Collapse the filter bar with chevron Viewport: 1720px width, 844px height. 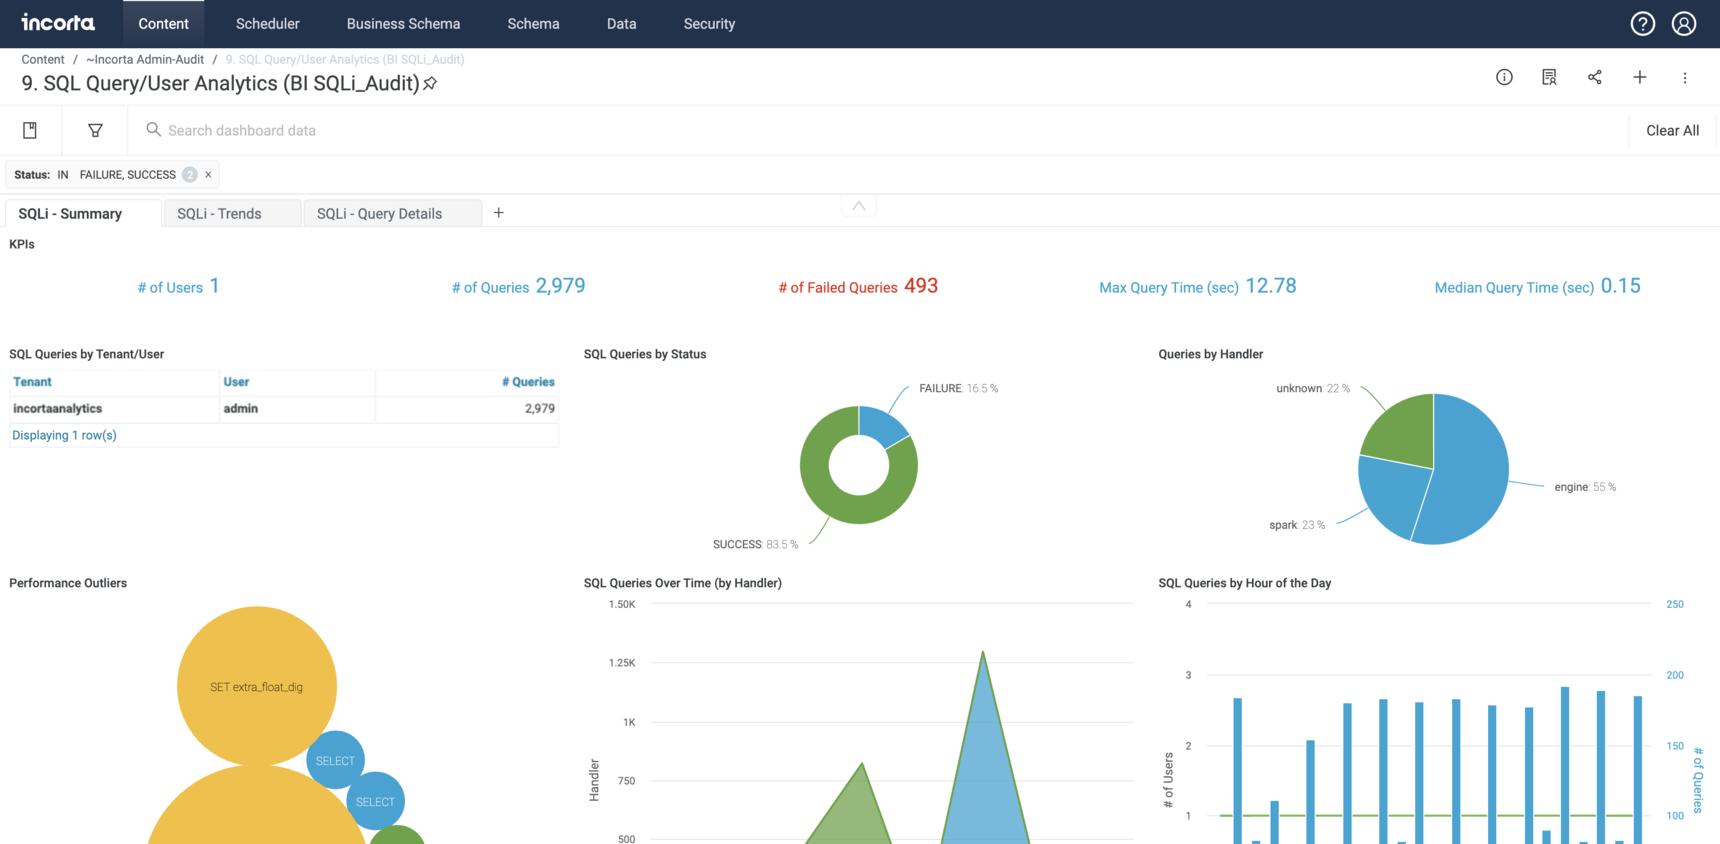point(859,206)
